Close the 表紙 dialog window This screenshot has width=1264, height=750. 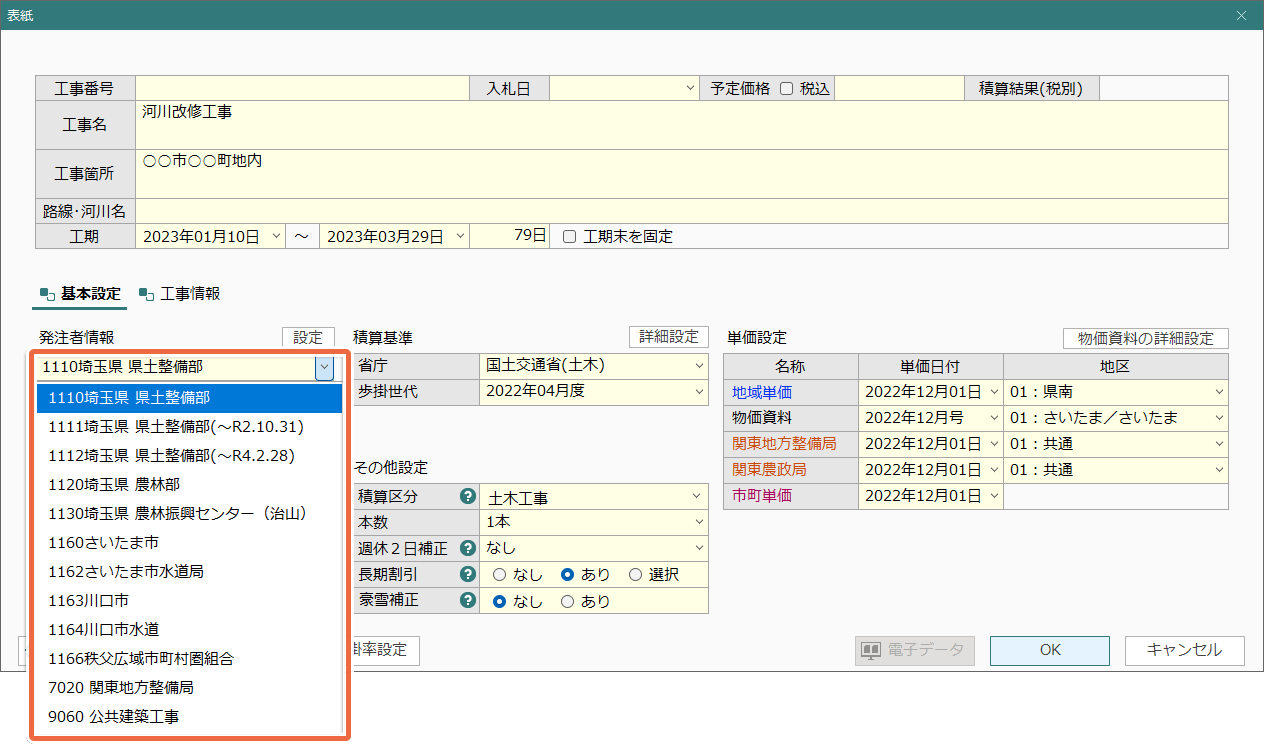click(1241, 15)
